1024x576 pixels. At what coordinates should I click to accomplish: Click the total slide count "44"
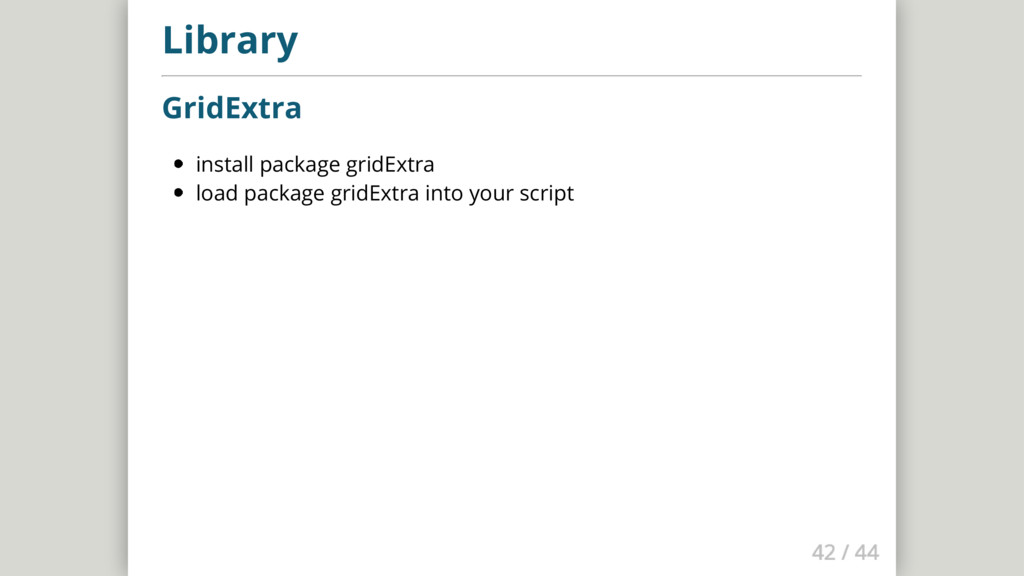point(867,552)
